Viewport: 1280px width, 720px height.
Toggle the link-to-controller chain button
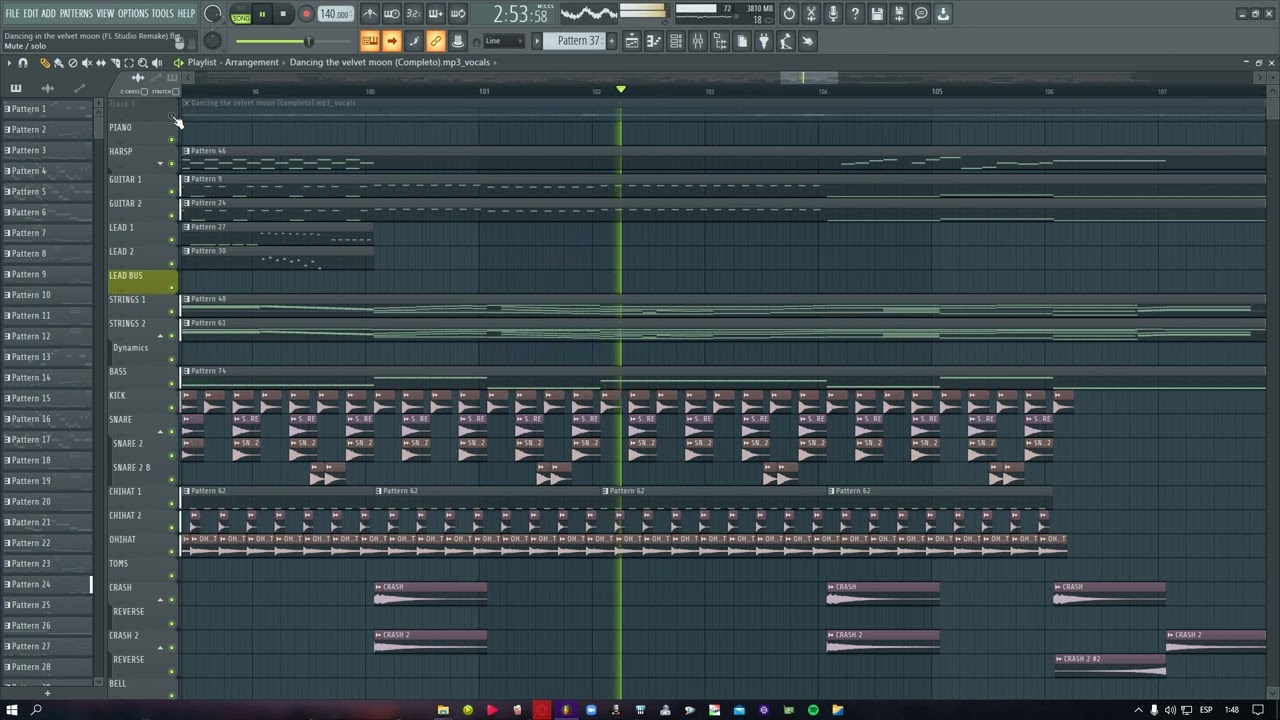coord(436,41)
